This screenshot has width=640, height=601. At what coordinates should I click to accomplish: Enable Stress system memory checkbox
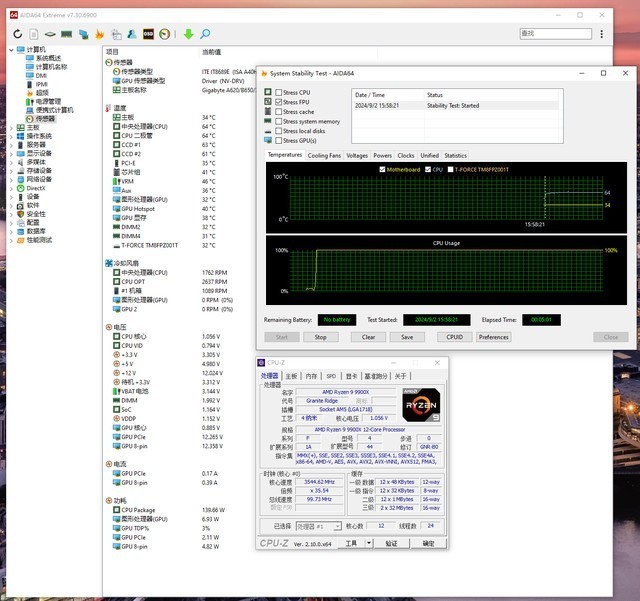pos(279,121)
